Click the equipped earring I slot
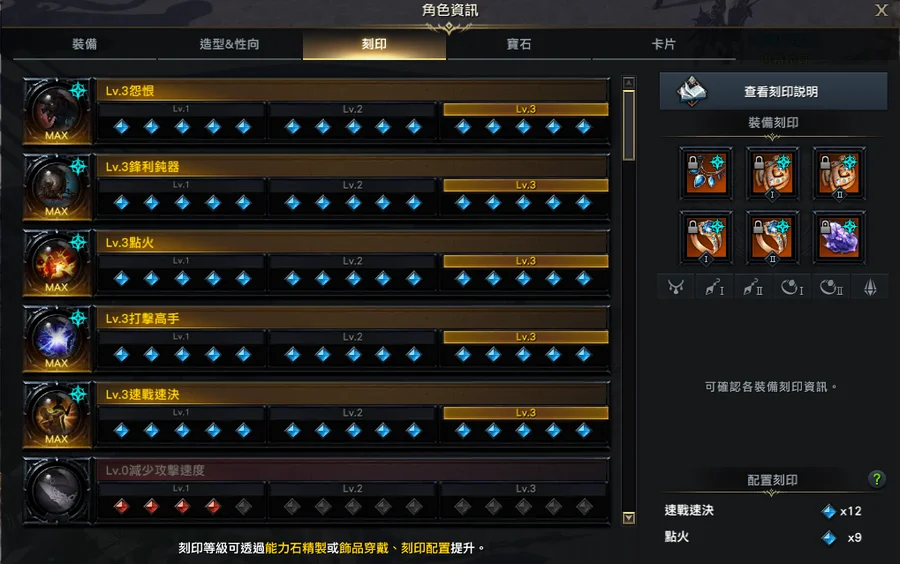 pos(772,173)
